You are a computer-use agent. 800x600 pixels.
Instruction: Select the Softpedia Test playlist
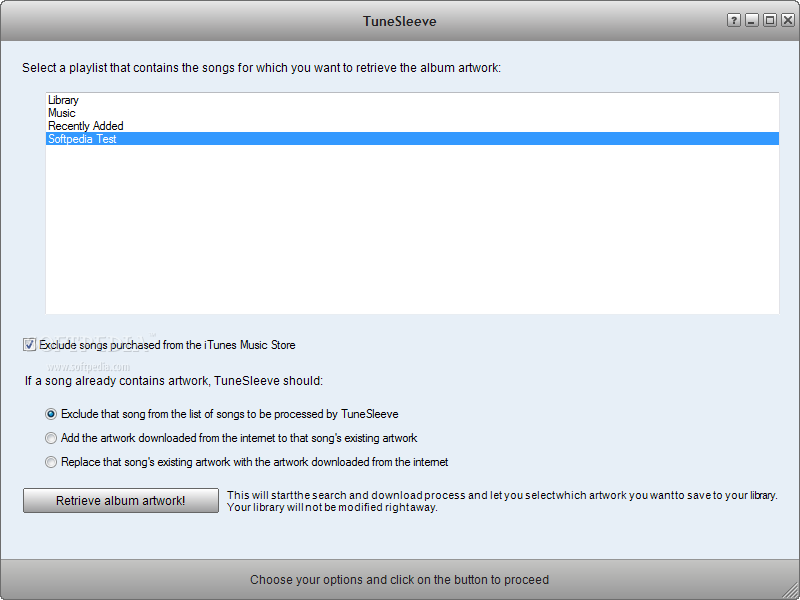click(412, 139)
